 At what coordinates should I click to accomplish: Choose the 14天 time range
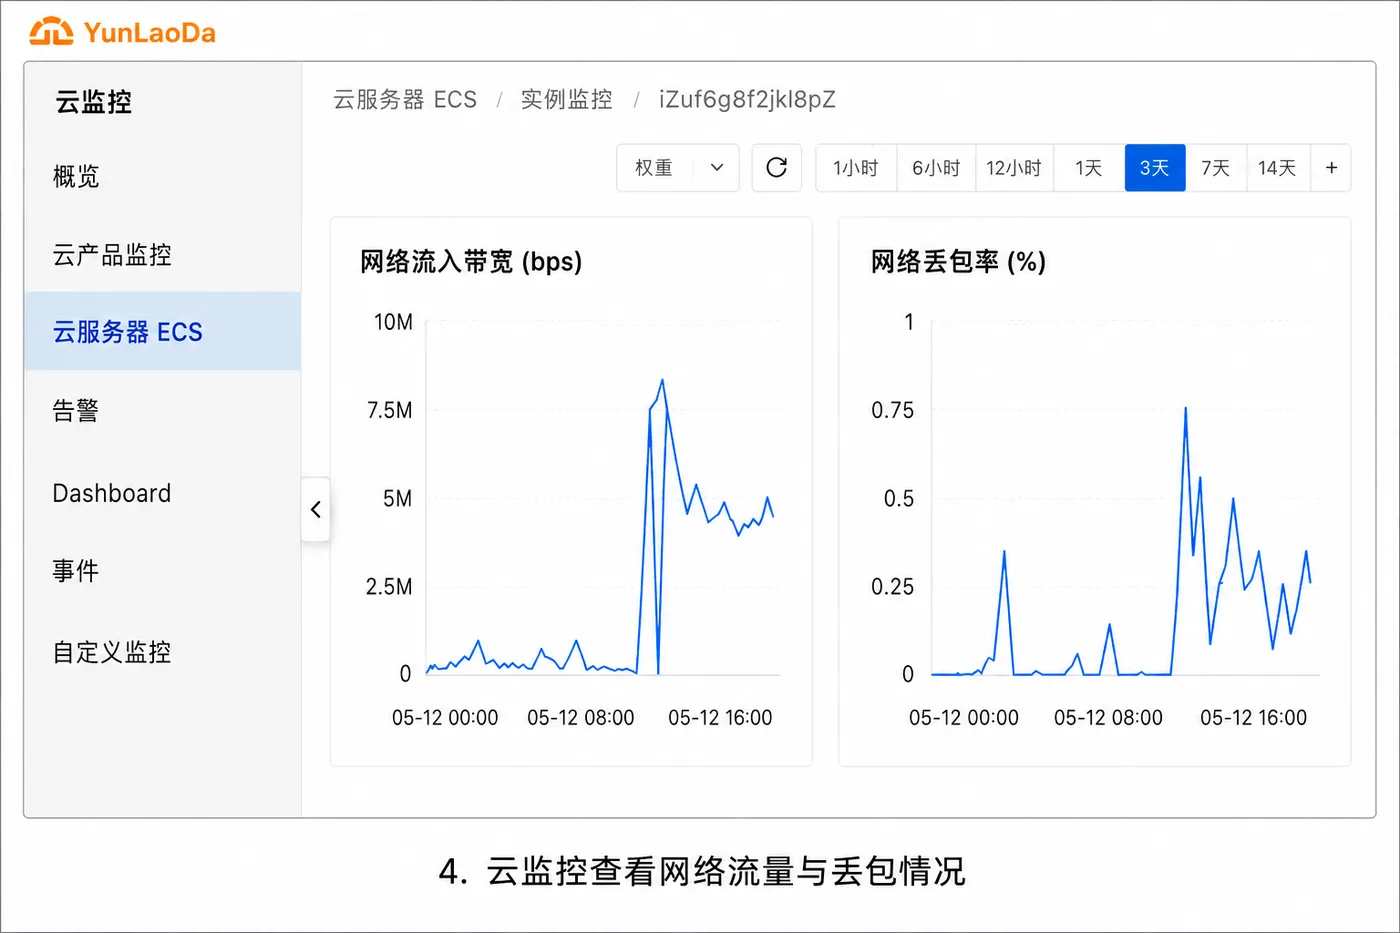point(1278,168)
